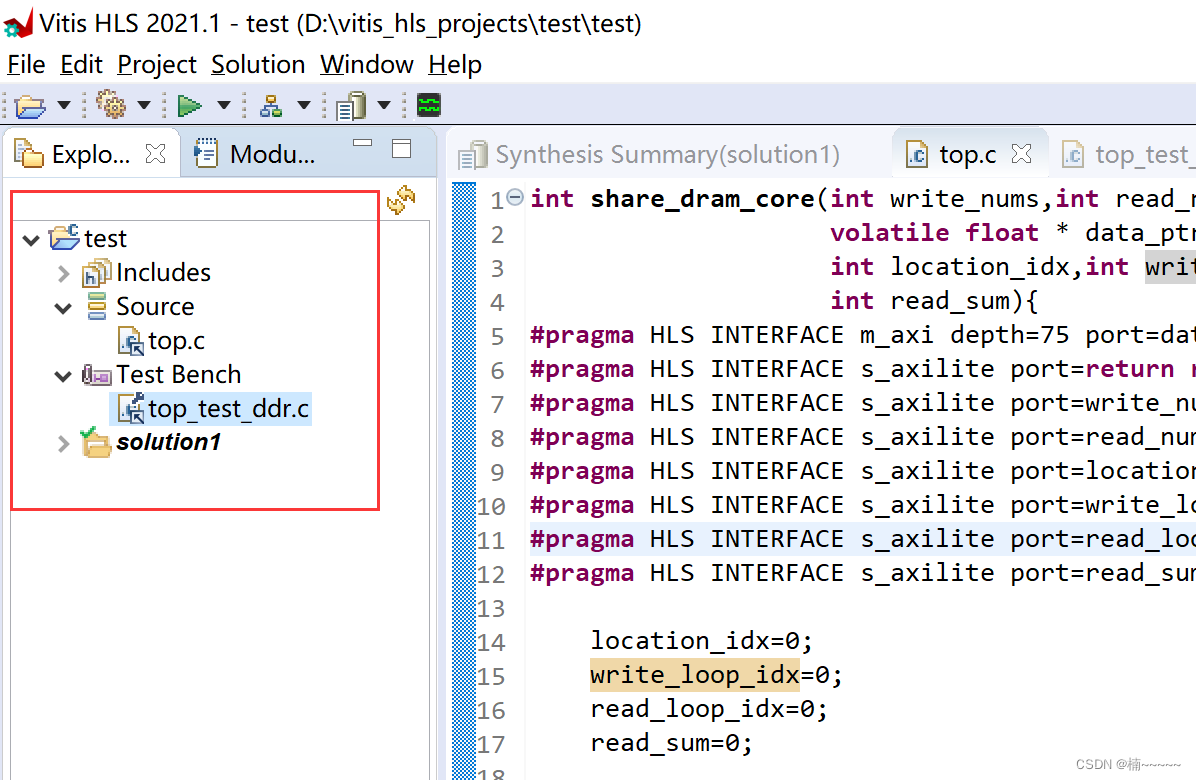Click the top_test_ddr.c file icon
Screen dimensions: 1196x780
click(x=131, y=409)
